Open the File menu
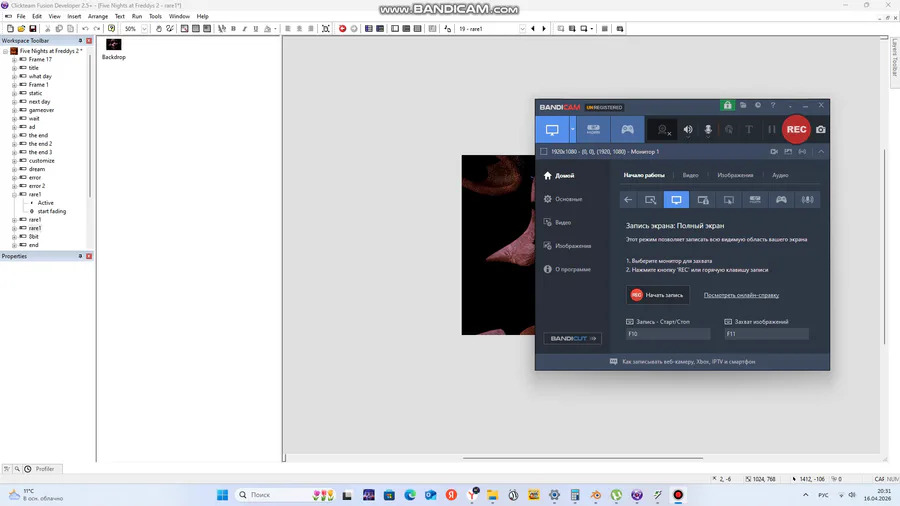The width and height of the screenshot is (900, 506). tap(21, 16)
